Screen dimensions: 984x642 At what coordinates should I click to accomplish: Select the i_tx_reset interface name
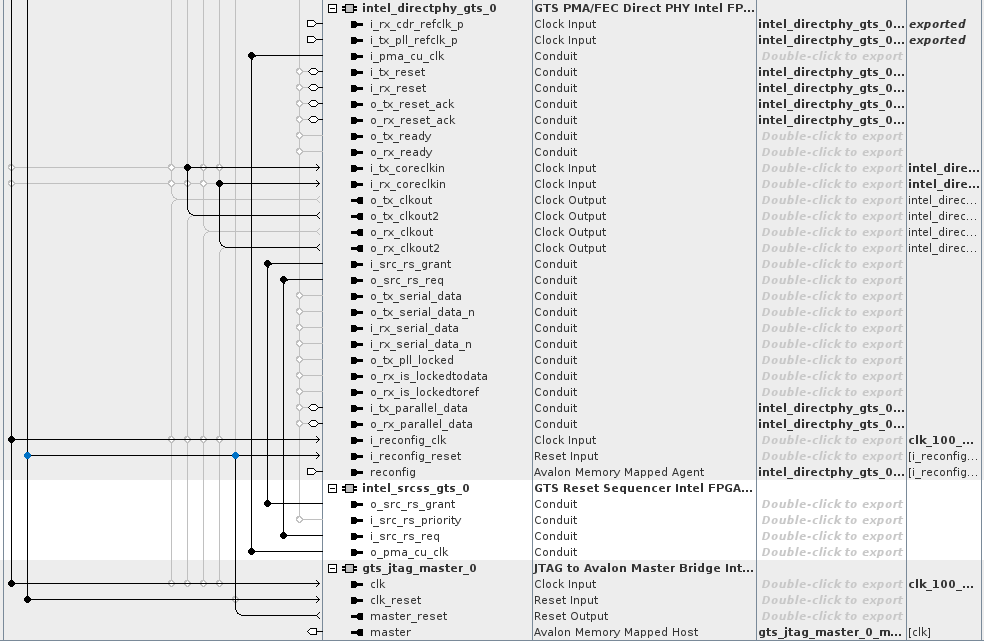tap(397, 72)
